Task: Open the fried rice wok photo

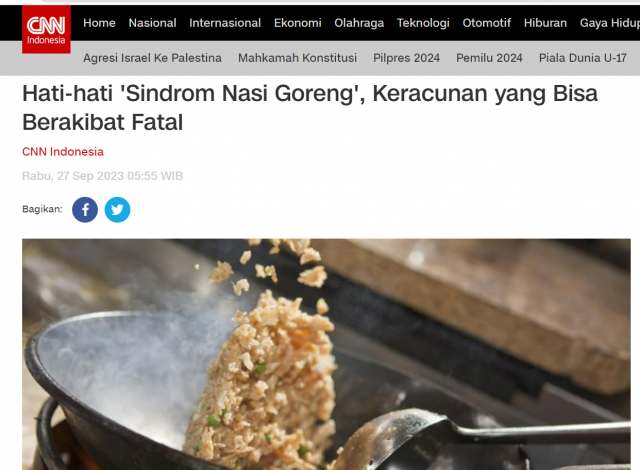Action: [326, 354]
